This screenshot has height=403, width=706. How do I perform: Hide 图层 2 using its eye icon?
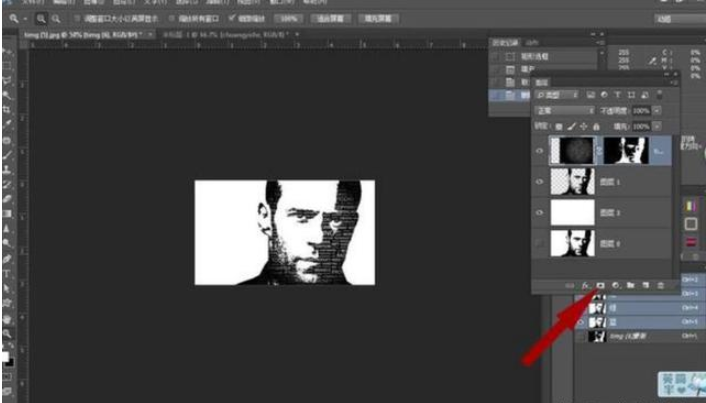540,212
